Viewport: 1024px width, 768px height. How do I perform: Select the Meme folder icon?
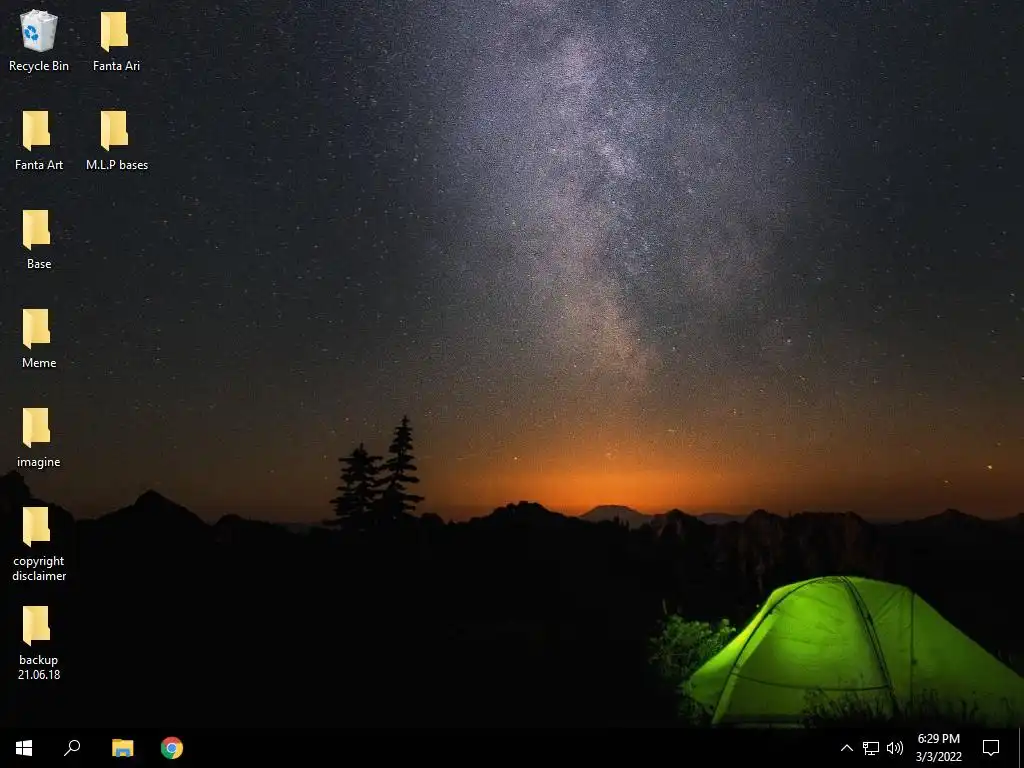(38, 329)
